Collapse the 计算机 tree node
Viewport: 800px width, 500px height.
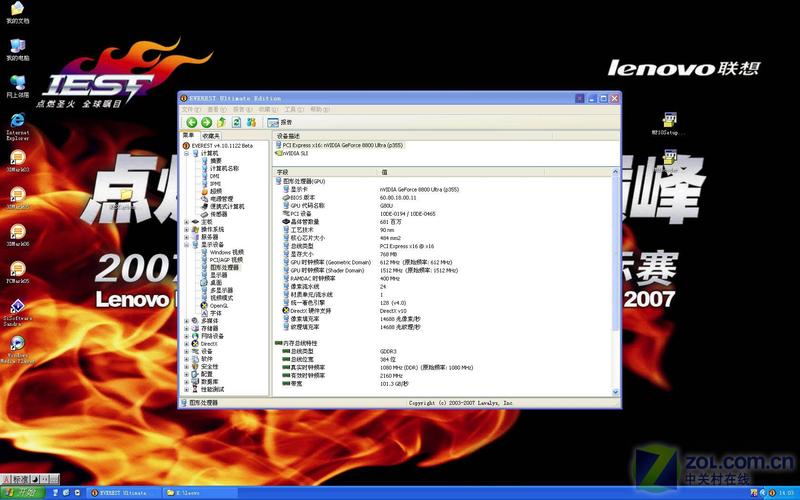tap(187, 153)
